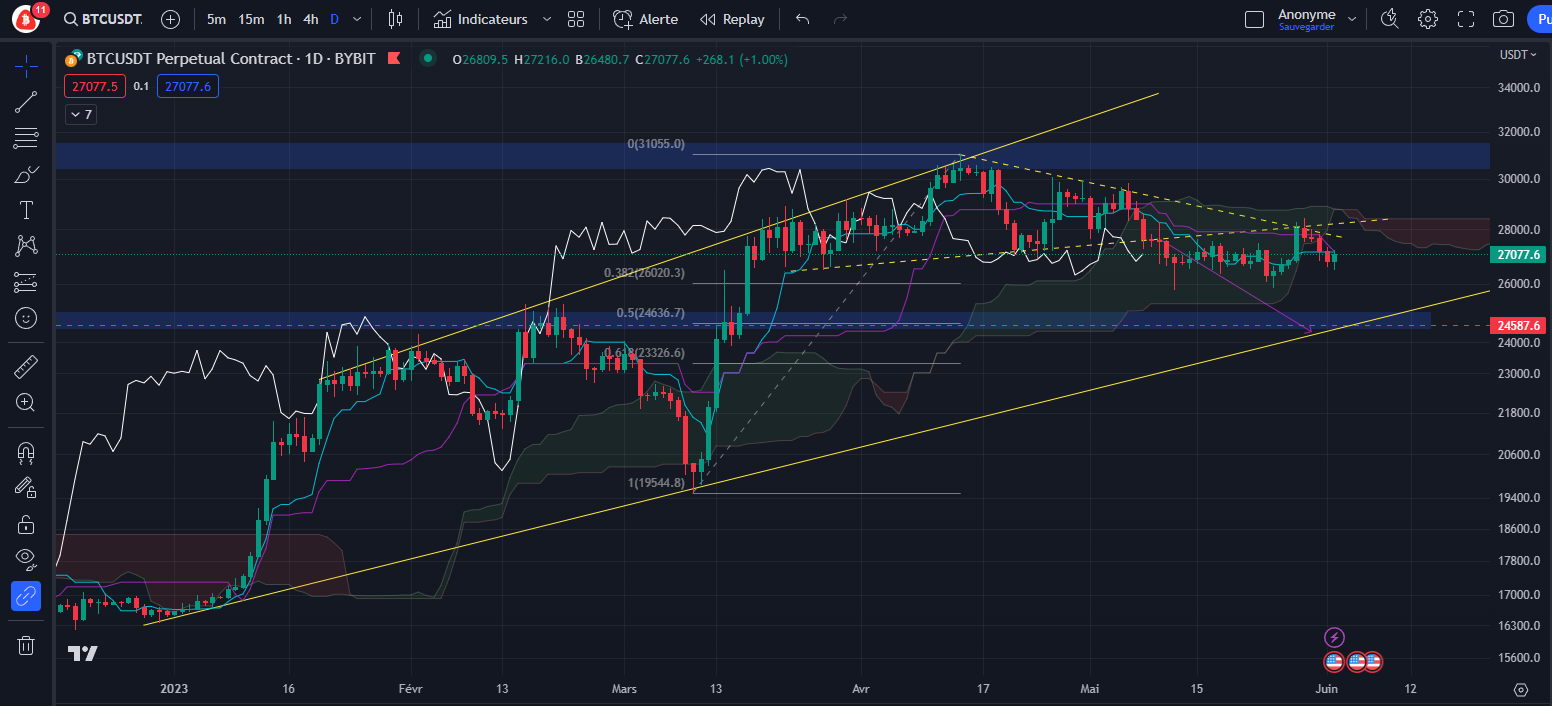Remove all drawings with the trash icon

26,645
